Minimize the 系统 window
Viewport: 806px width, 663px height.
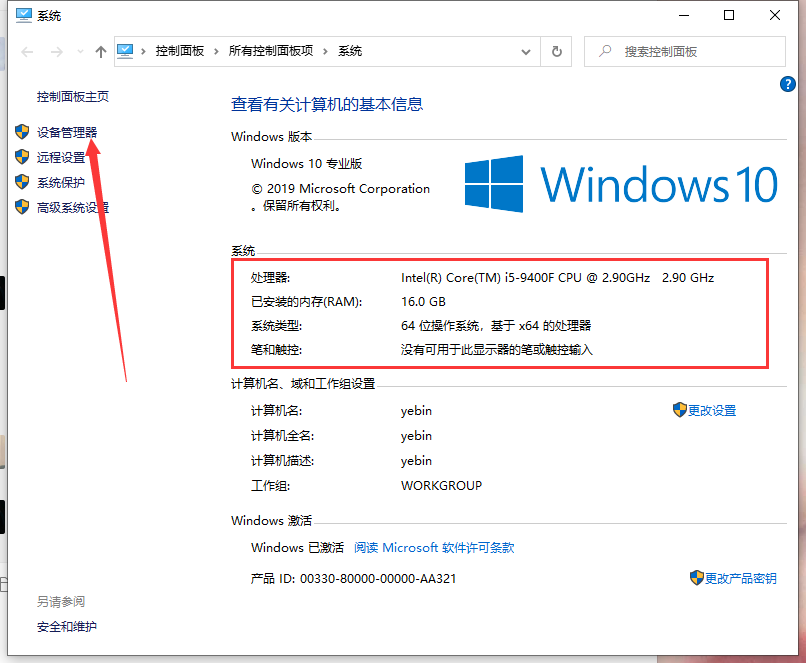tap(684, 15)
